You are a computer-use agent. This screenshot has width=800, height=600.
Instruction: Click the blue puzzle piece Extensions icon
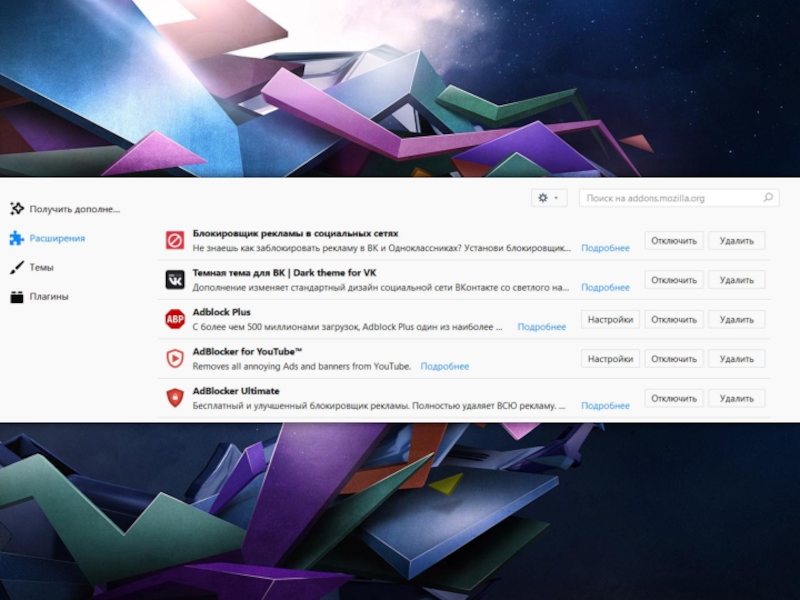click(17, 238)
